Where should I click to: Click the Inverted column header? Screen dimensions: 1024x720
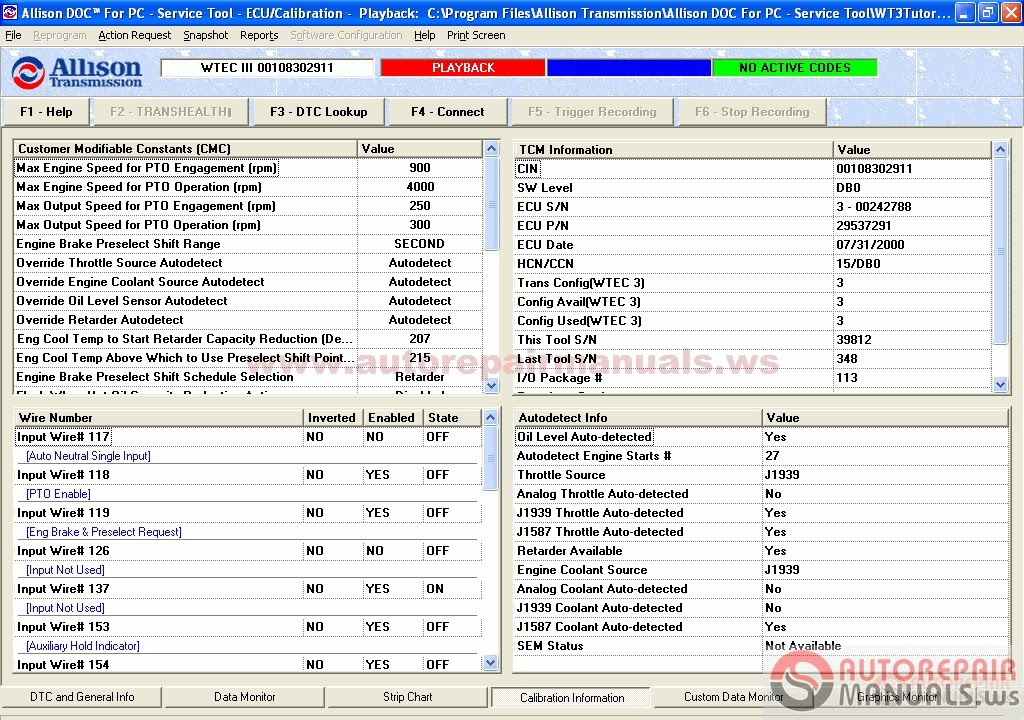point(333,417)
